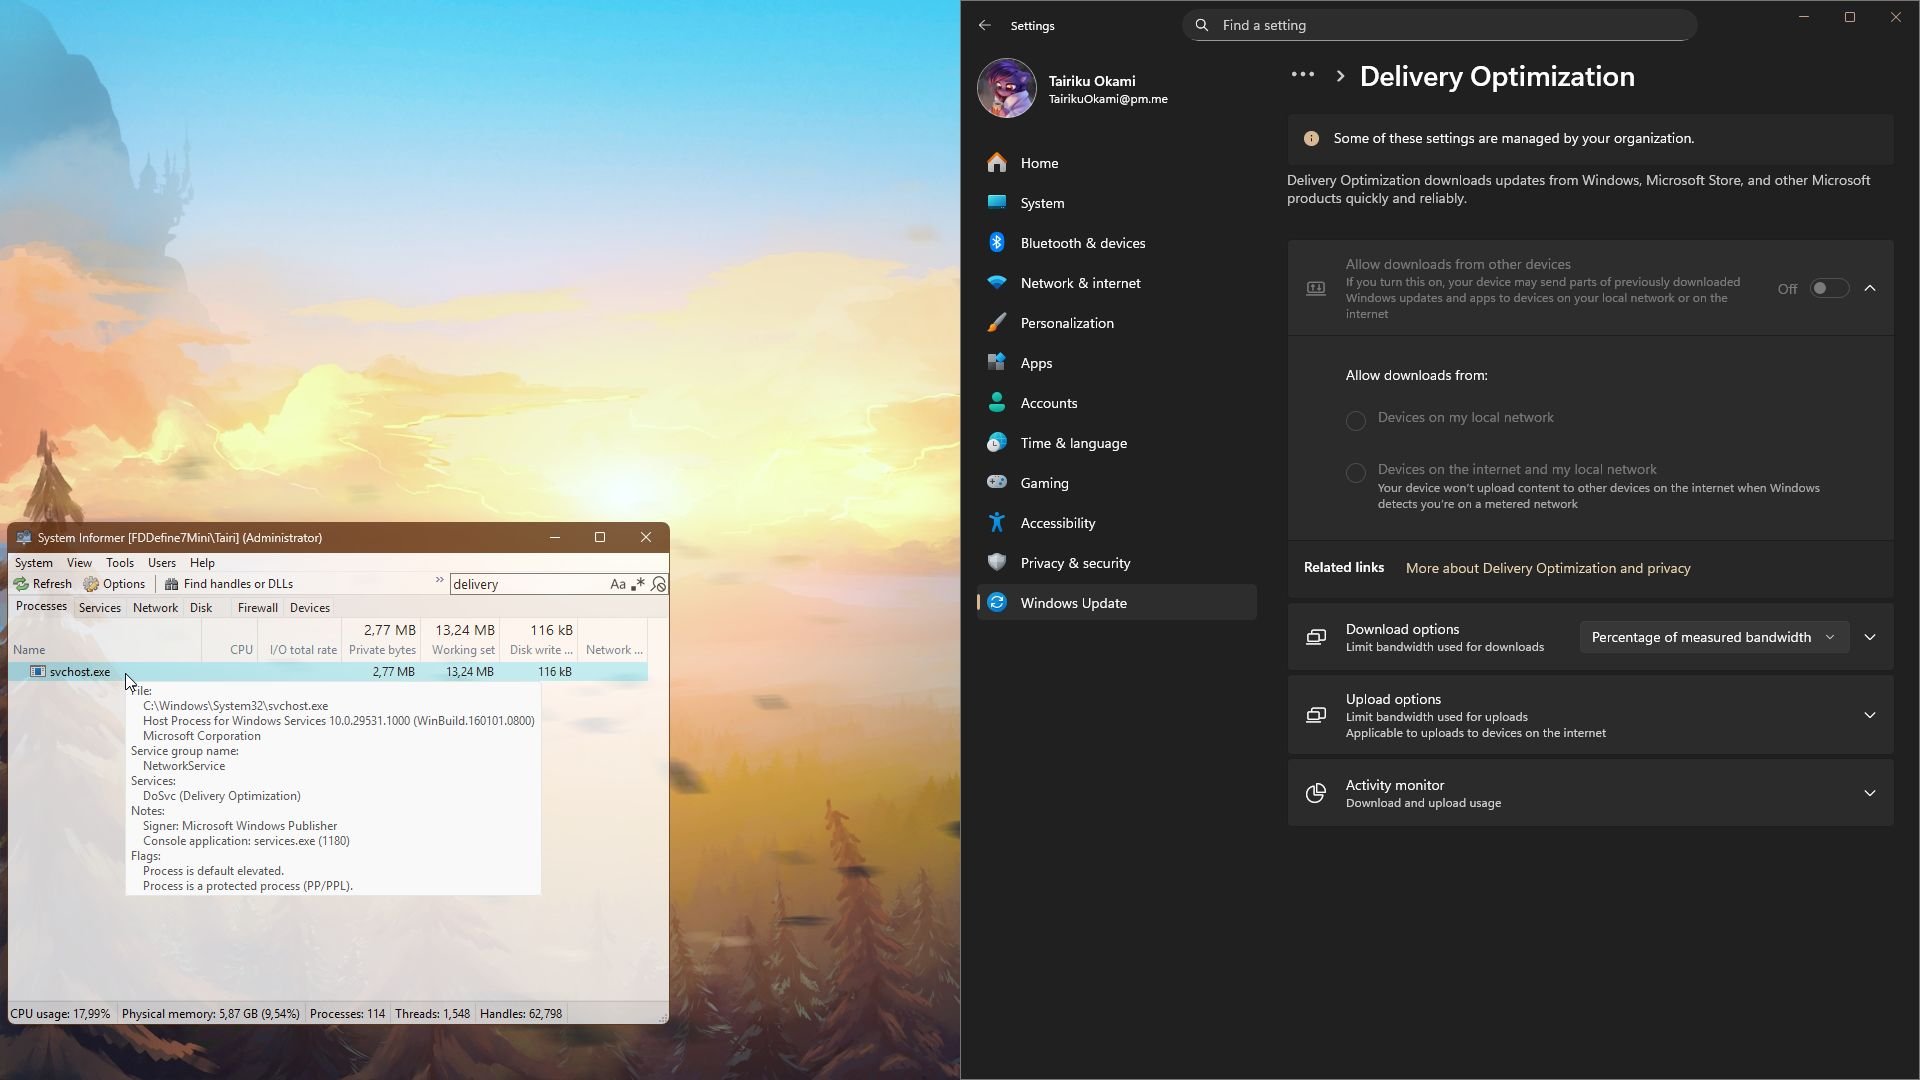
Task: Sort by Working set column header
Action: point(460,640)
